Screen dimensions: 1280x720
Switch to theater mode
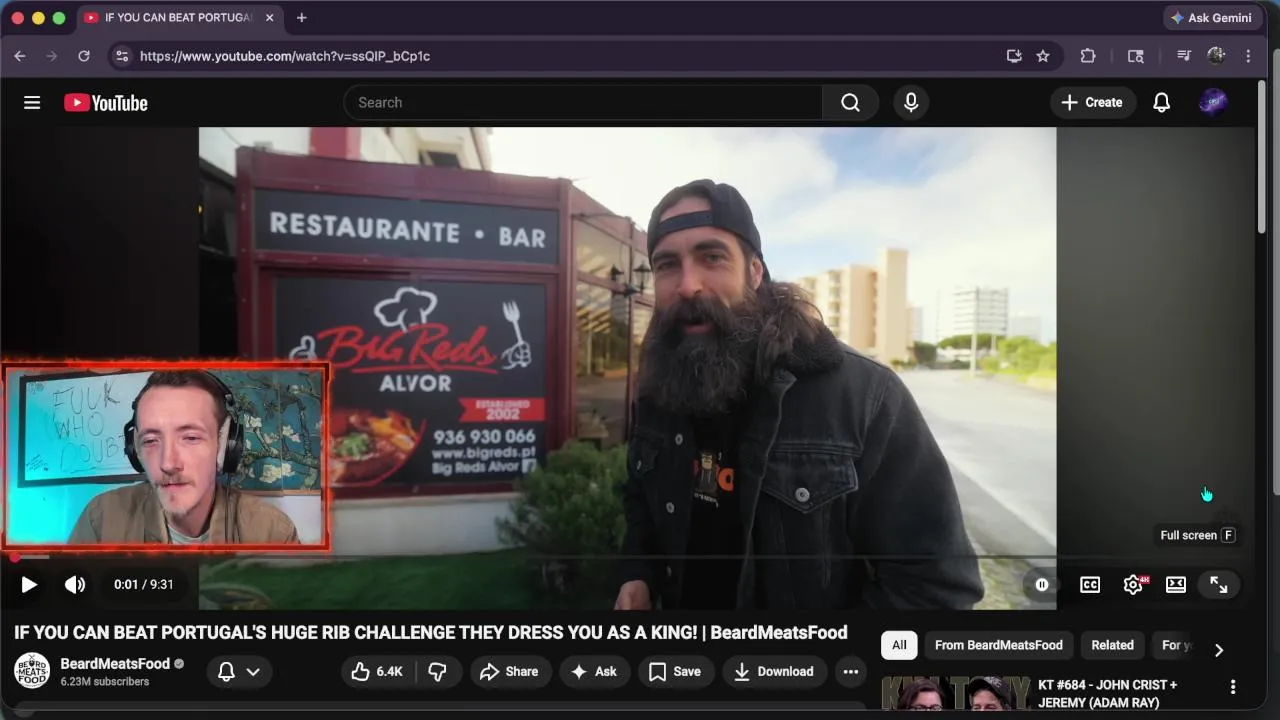click(1176, 585)
